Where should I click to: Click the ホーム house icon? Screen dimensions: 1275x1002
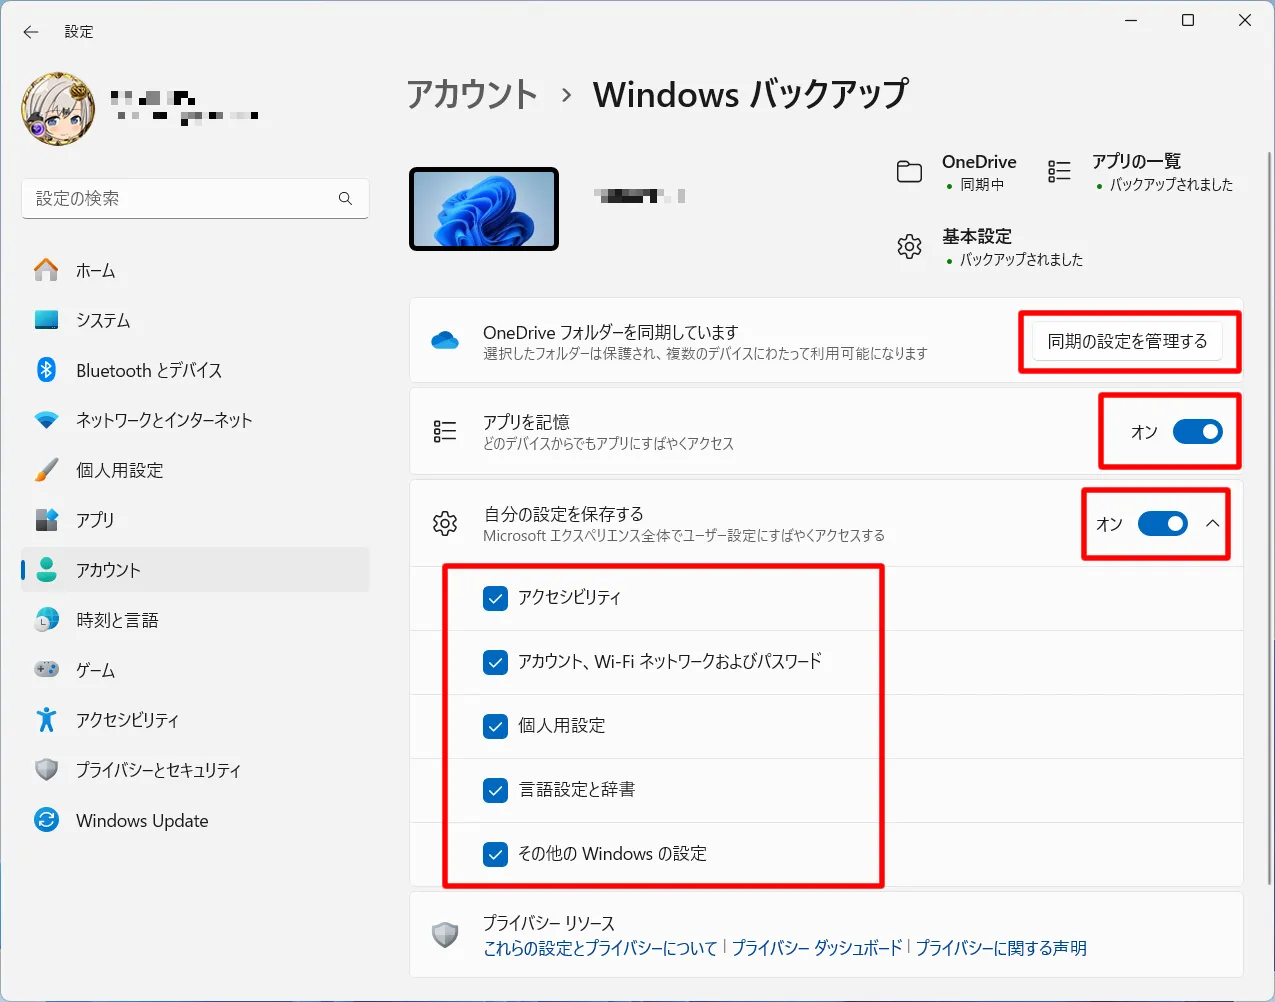(x=46, y=270)
